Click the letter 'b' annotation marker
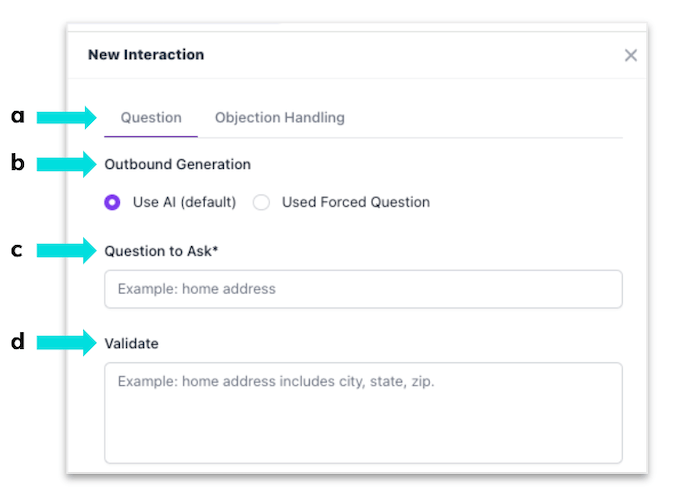 [x=17, y=163]
